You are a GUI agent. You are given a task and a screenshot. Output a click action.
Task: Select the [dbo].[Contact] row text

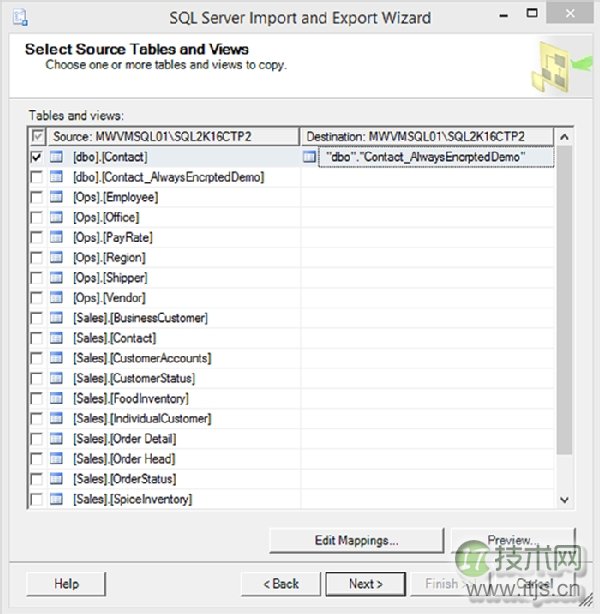click(x=110, y=157)
